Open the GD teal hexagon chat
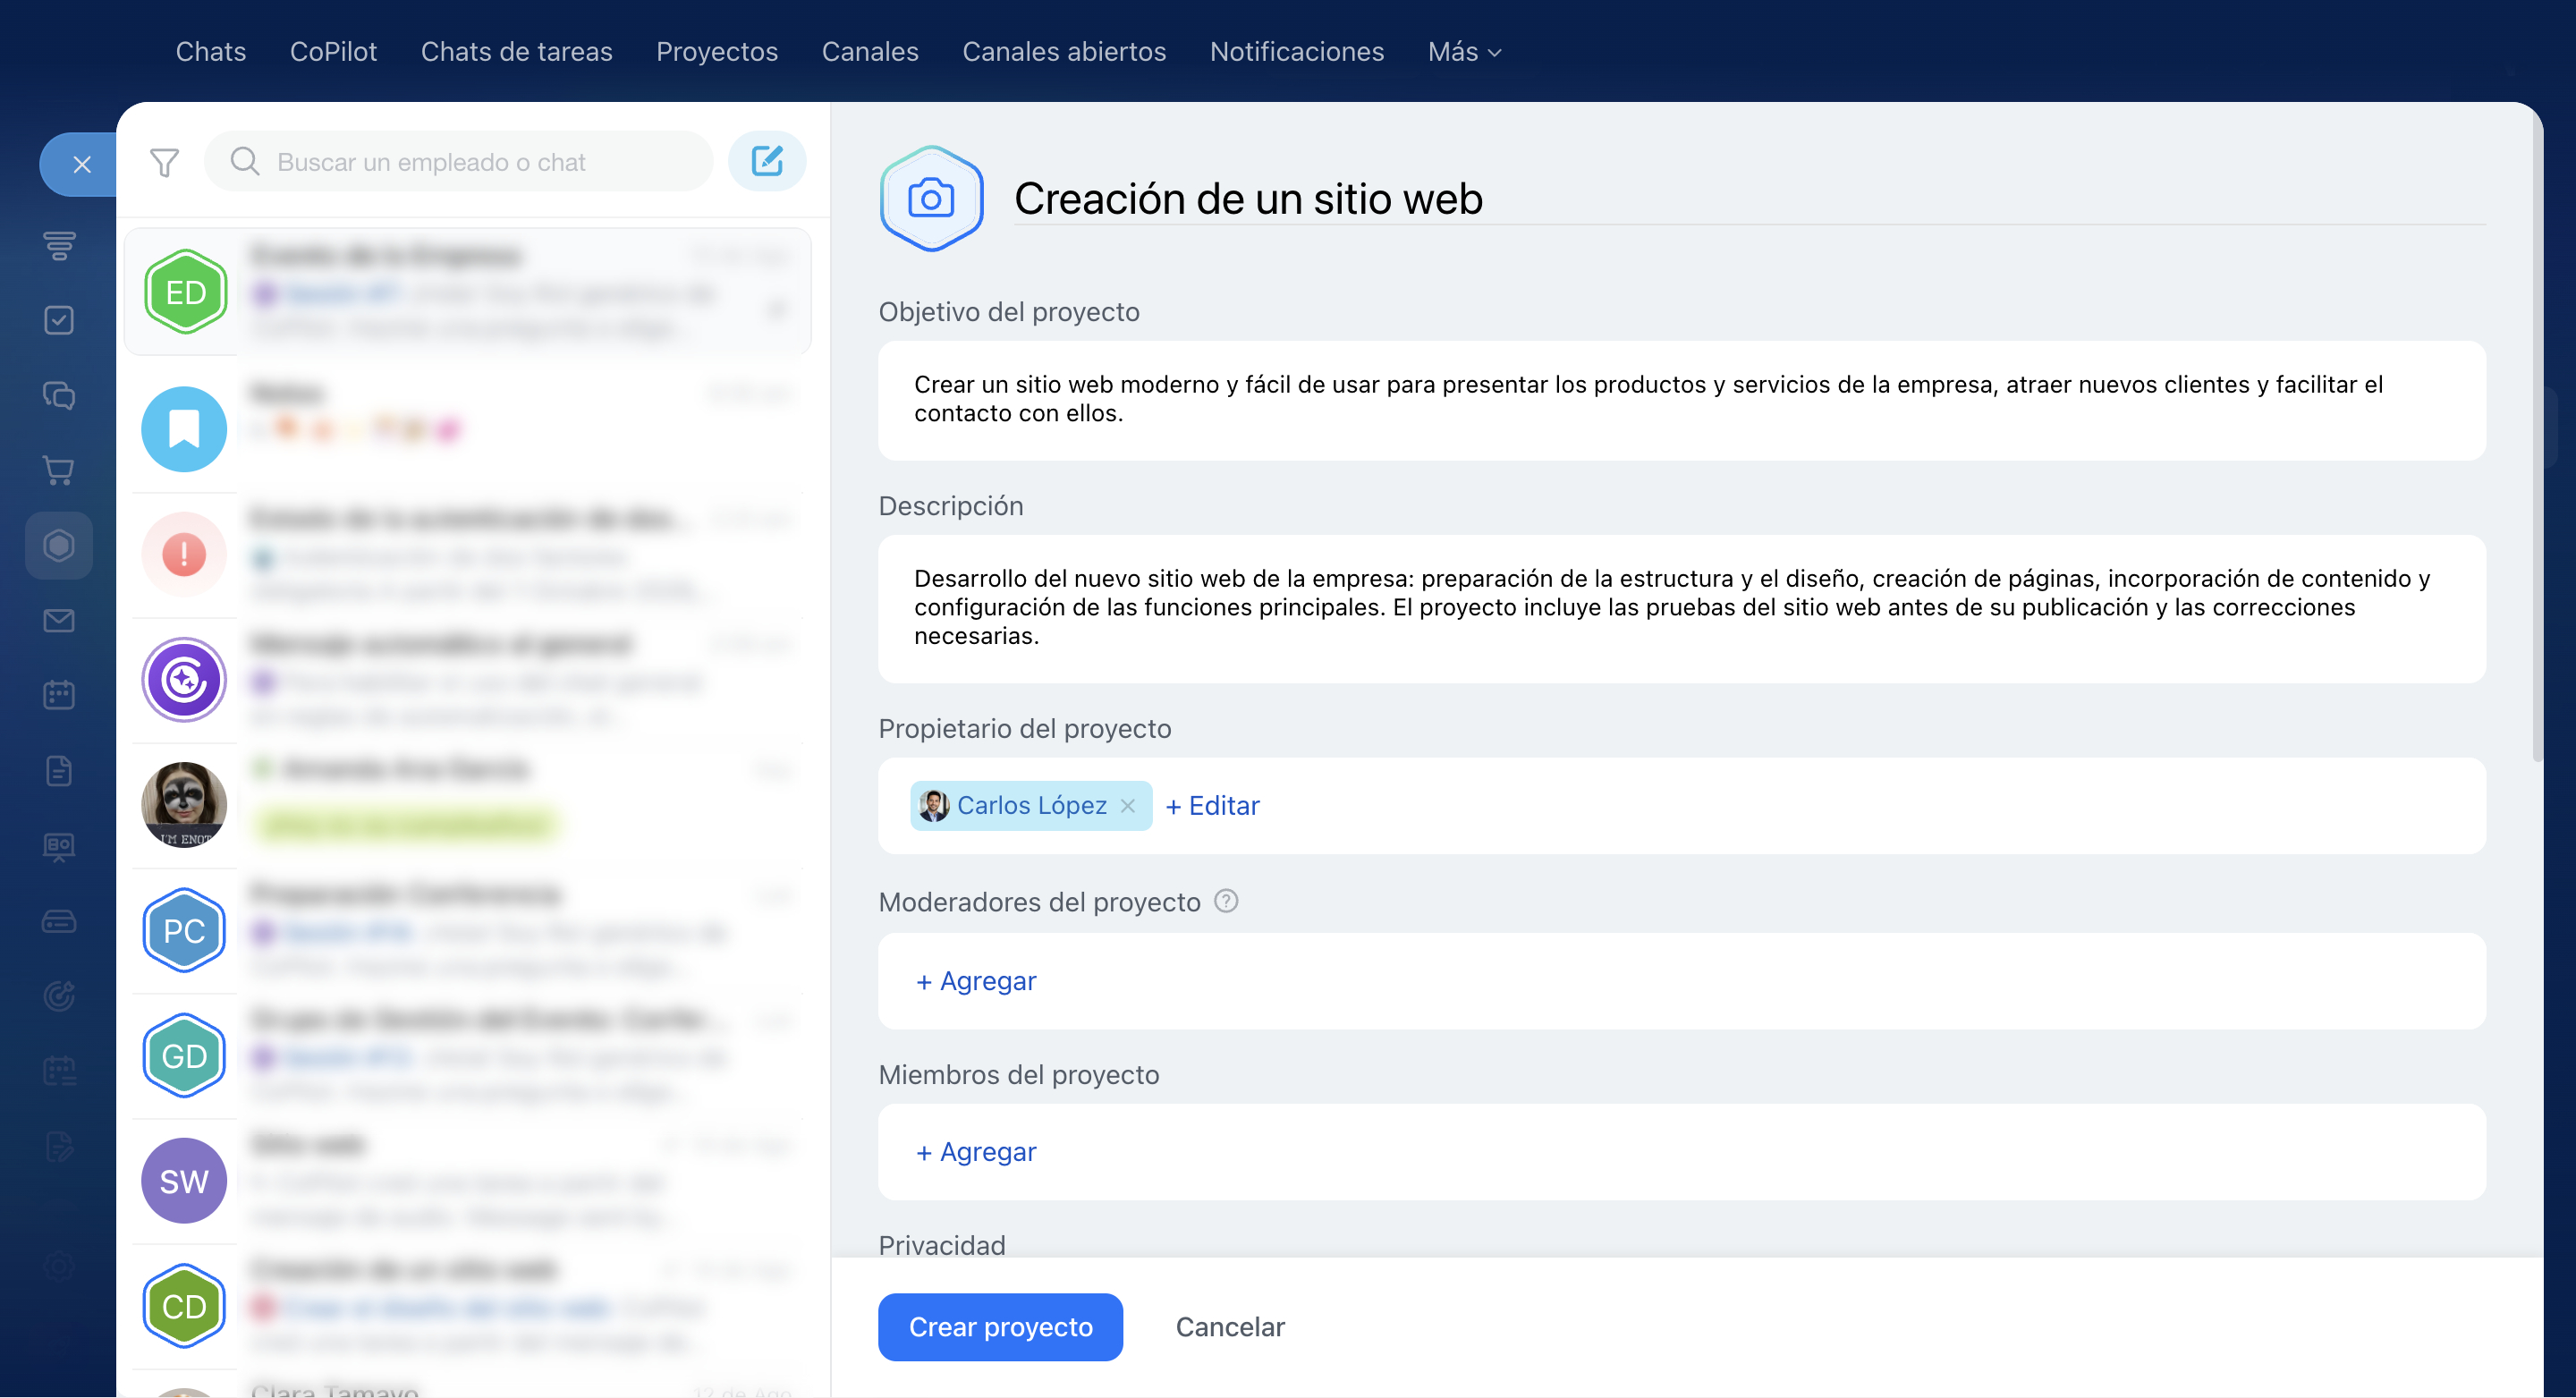 185,1056
